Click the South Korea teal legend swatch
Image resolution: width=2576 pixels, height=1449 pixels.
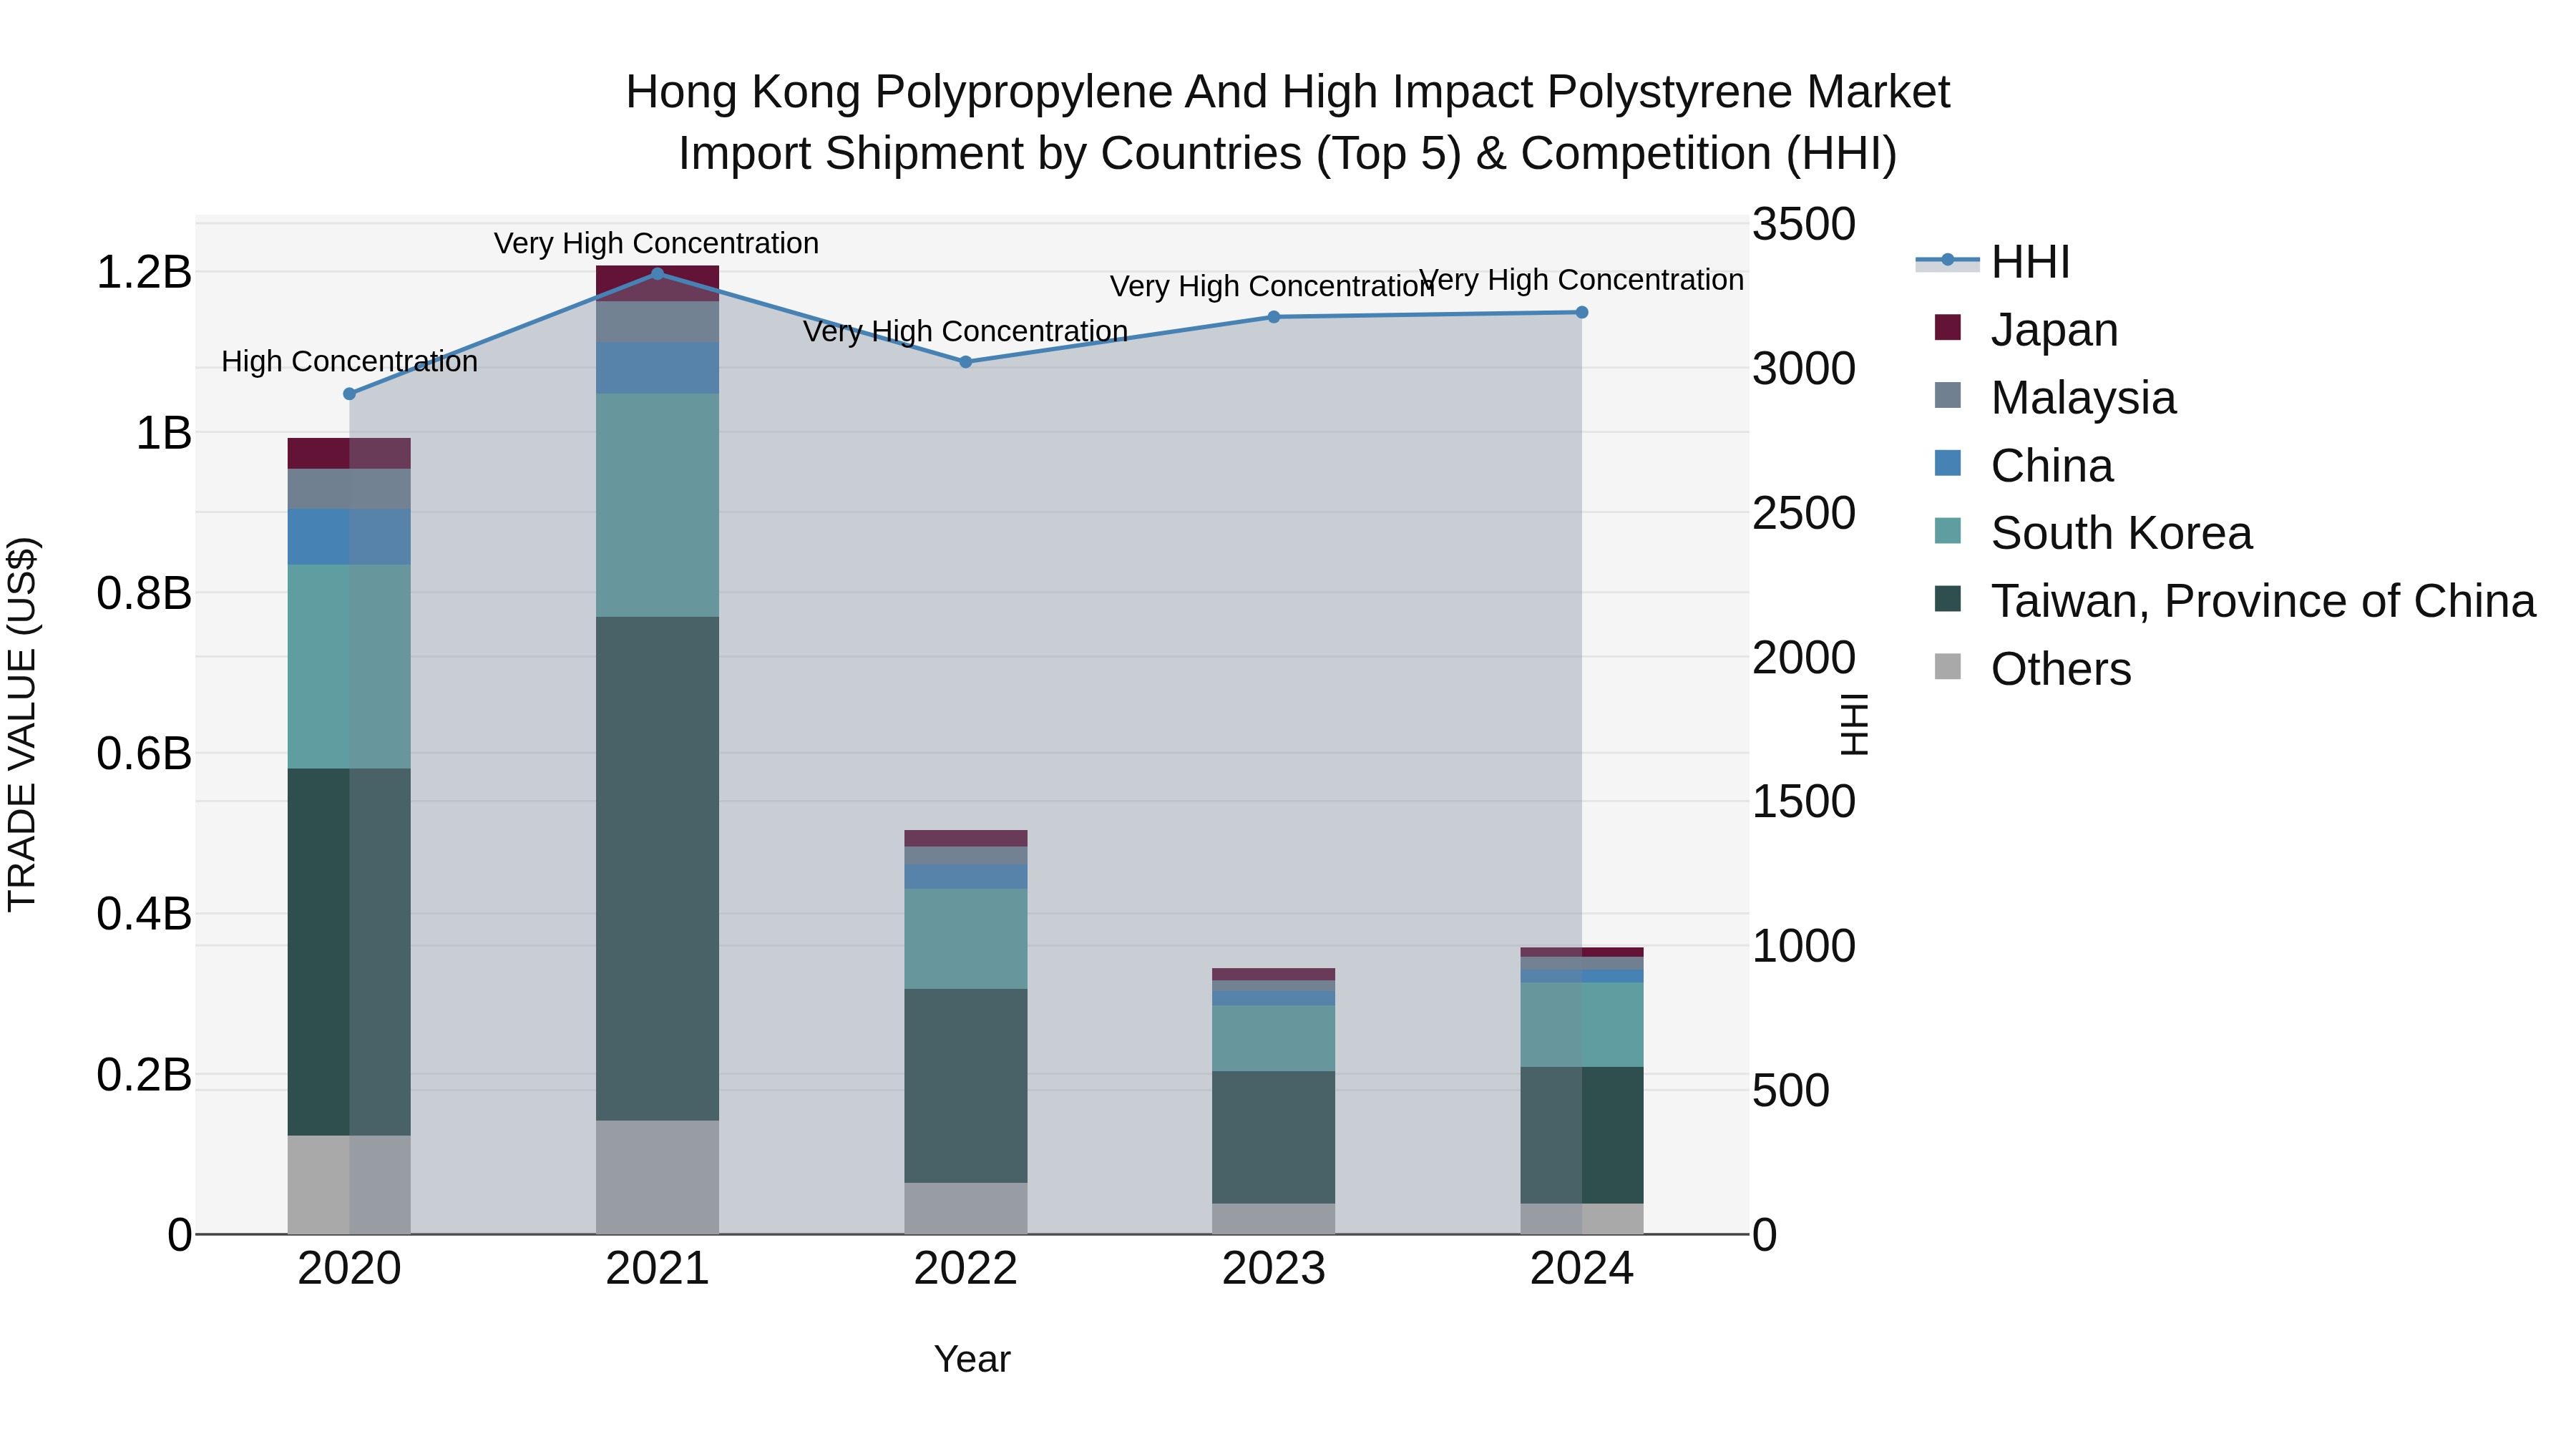[x=1948, y=531]
